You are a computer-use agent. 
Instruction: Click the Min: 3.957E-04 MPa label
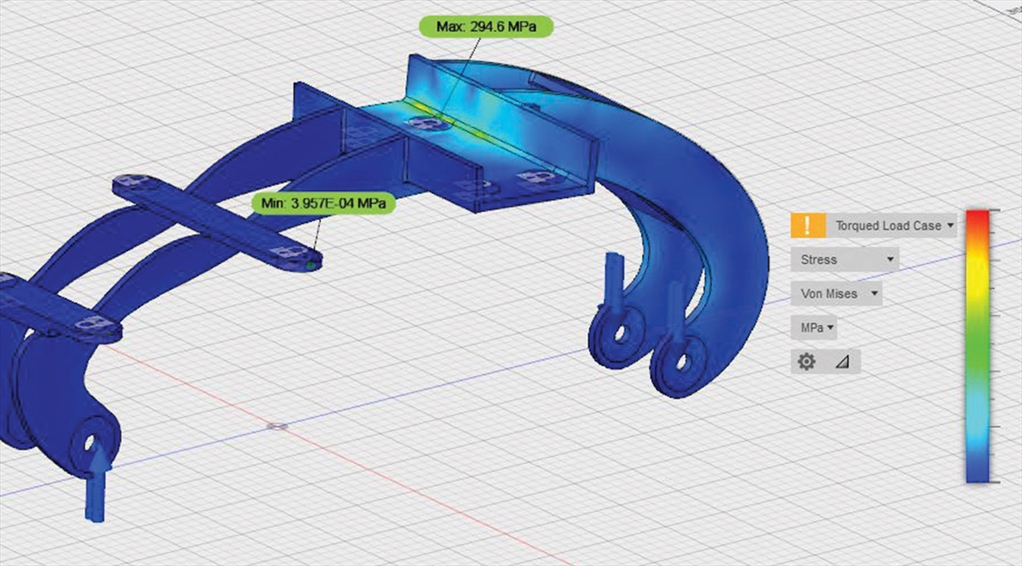click(323, 204)
